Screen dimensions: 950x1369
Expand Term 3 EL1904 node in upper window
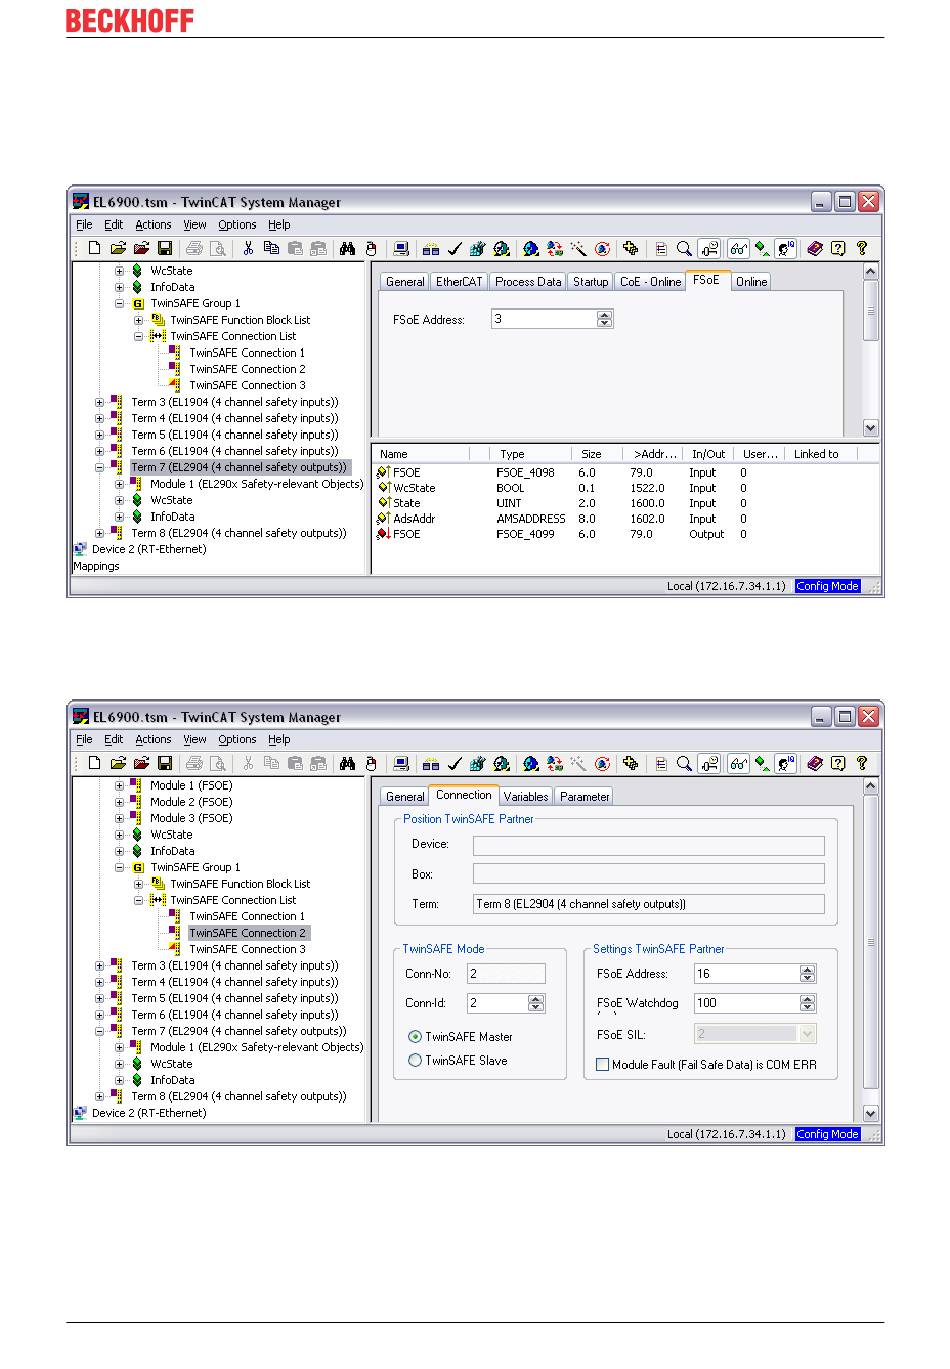(99, 402)
